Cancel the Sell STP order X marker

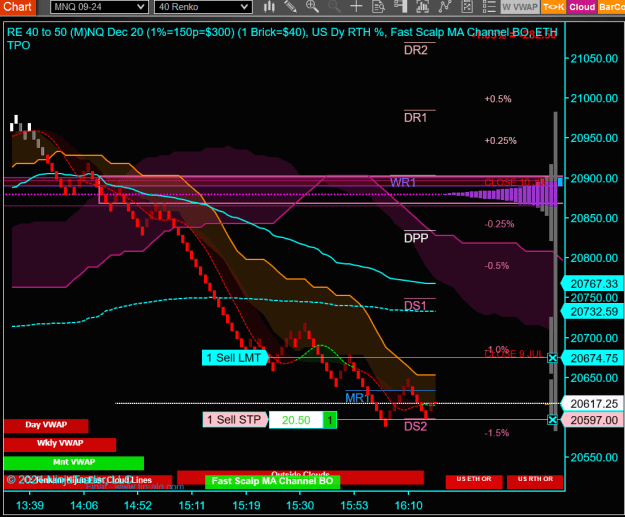552,420
